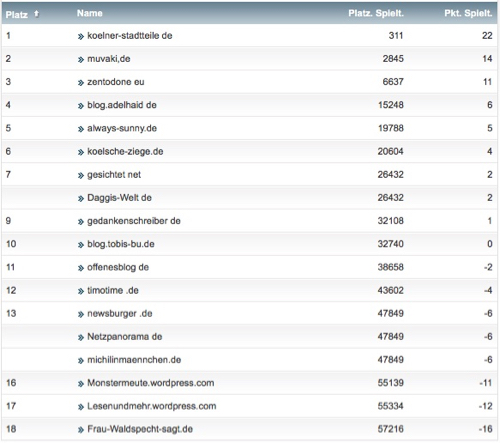Click the arrow icon before koelner-stadtteile de
The image size is (500, 443).
point(81,37)
